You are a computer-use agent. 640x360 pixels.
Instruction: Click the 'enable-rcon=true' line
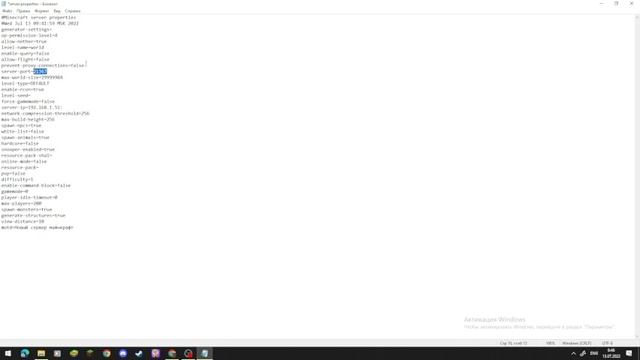click(x=22, y=89)
